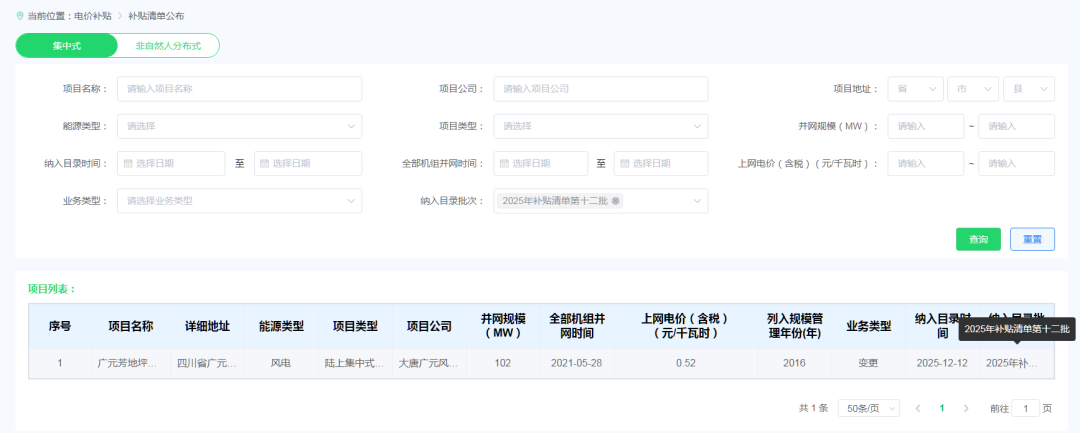The width and height of the screenshot is (1080, 433).
Task: Remove the 2025年补贴清单第十二批 tag
Action: point(616,201)
